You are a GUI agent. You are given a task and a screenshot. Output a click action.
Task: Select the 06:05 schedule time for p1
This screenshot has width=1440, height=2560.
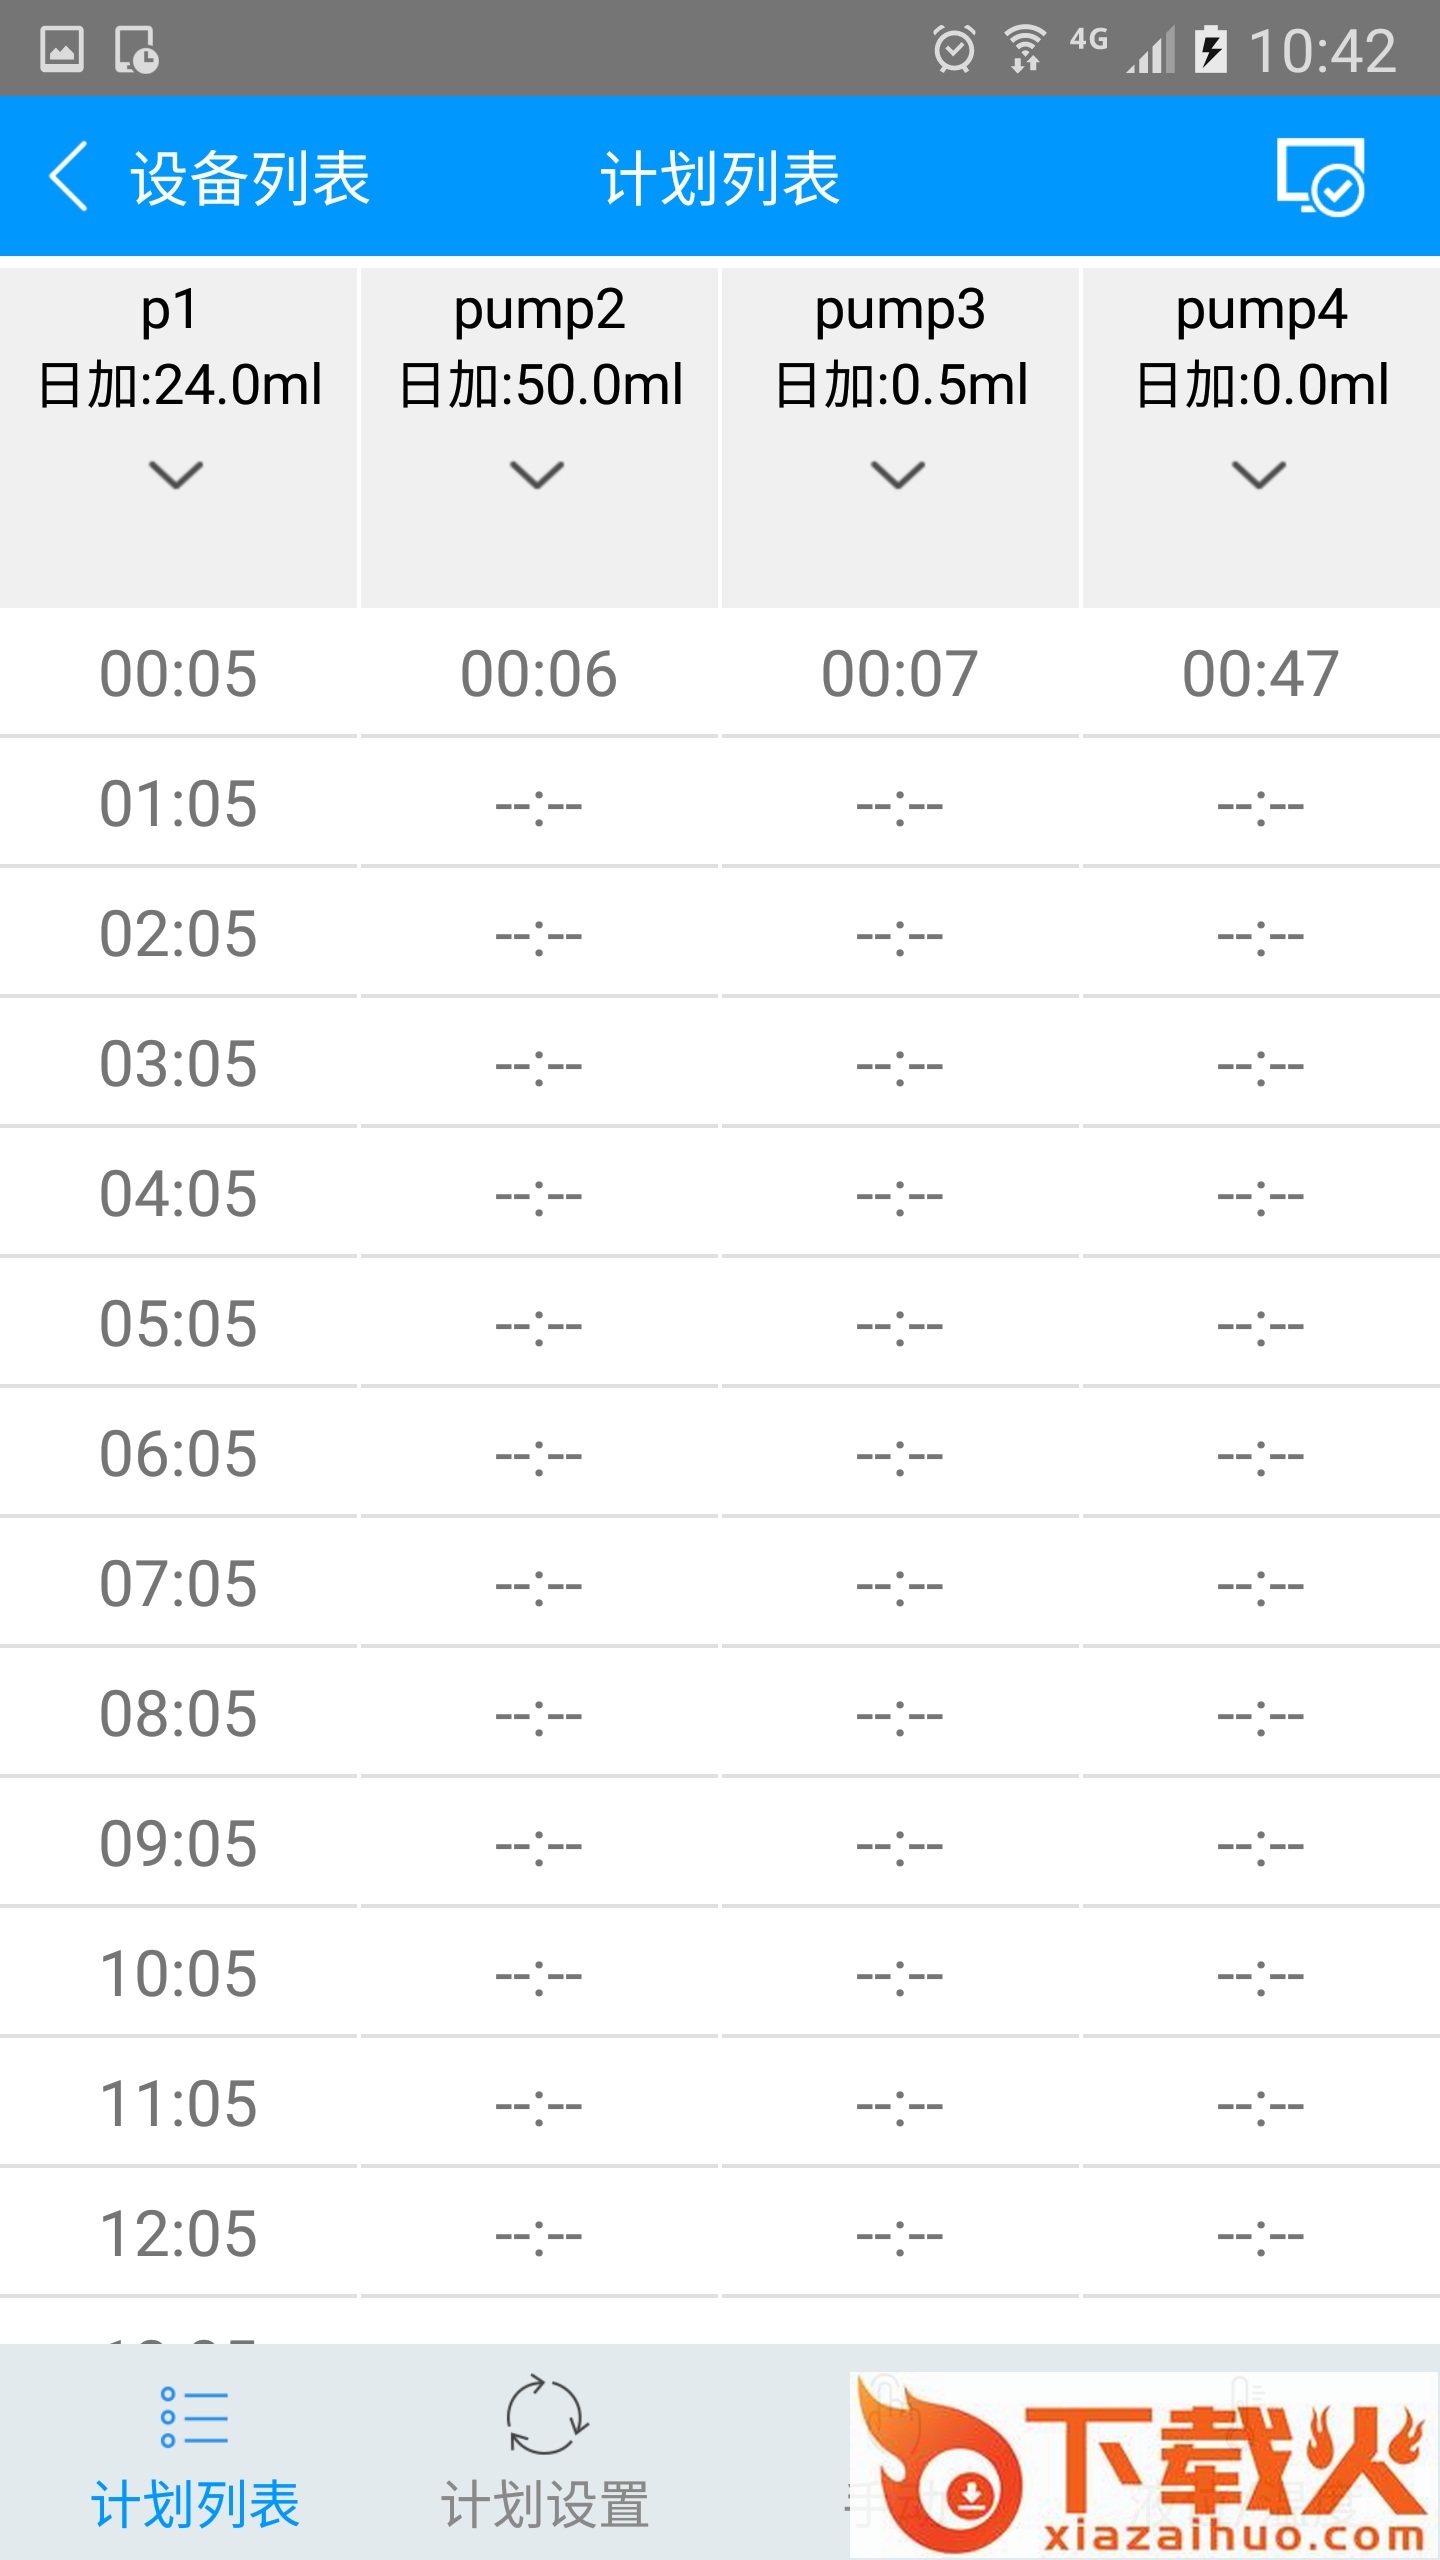[x=178, y=1453]
